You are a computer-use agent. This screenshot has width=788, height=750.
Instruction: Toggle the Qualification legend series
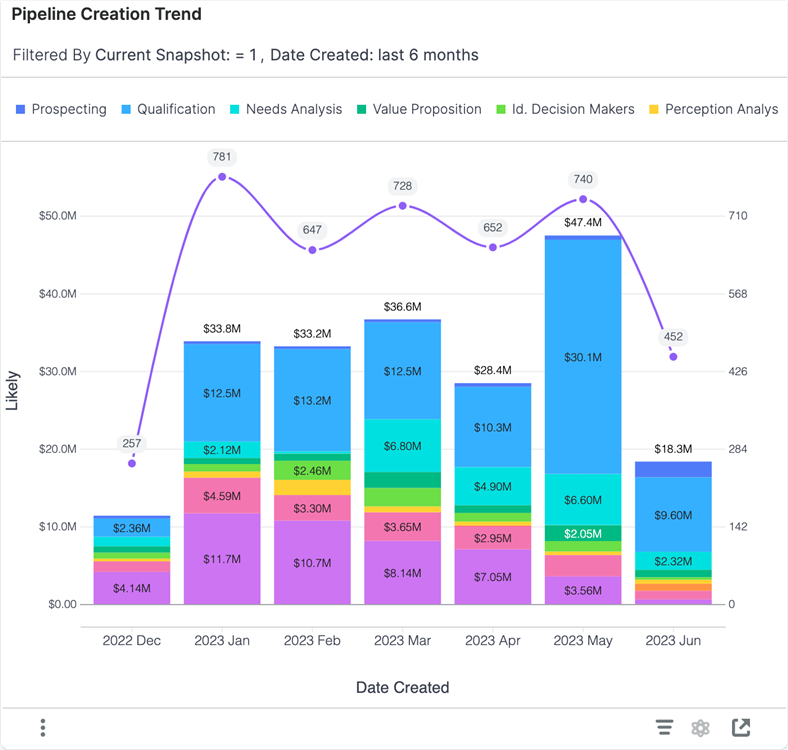pos(168,109)
